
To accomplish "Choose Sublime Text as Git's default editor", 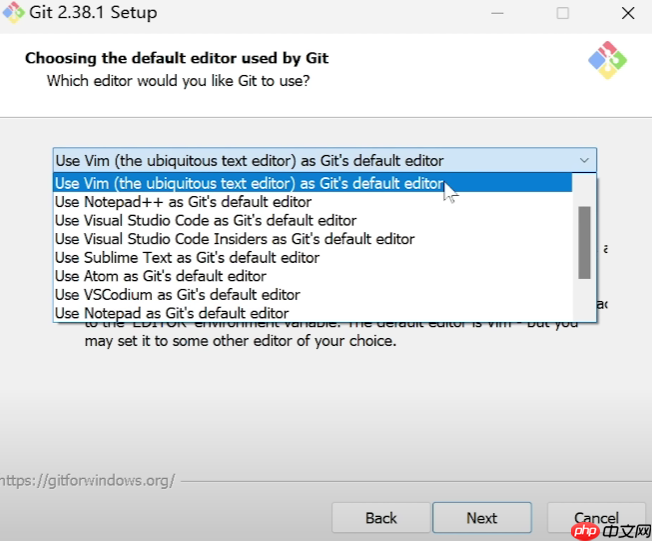I will (313, 258).
